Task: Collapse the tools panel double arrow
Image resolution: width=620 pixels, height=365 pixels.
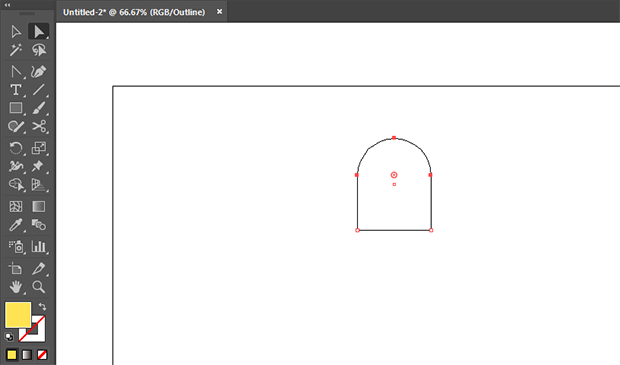Action: pyautogui.click(x=7, y=5)
